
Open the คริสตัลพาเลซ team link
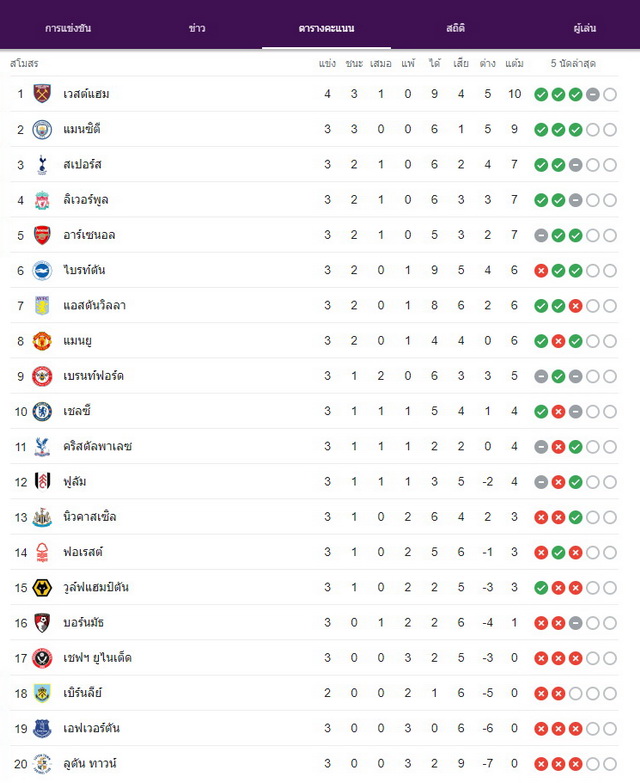[x=97, y=446]
